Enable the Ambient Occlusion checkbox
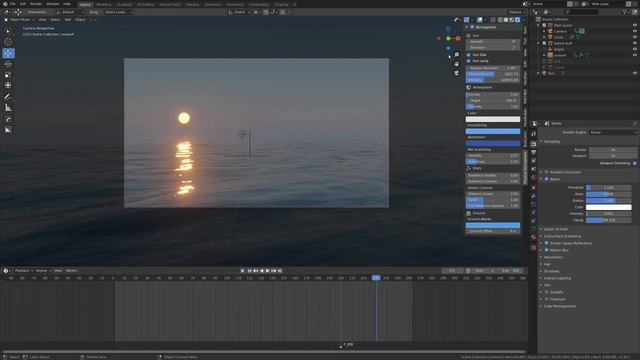The width and height of the screenshot is (640, 360). point(547,172)
